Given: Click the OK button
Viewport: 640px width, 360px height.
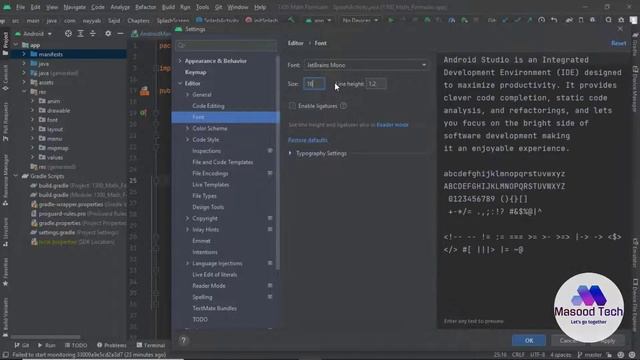Looking at the screenshot, I should pyautogui.click(x=529, y=340).
